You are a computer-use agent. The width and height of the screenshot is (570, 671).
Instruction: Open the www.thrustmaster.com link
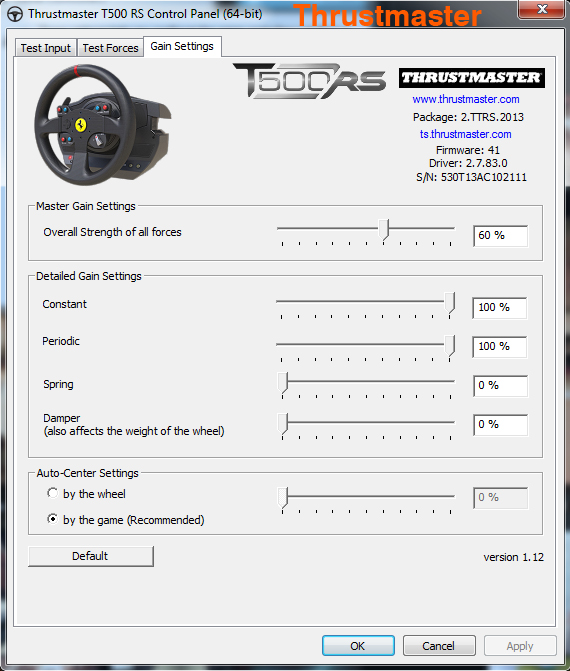coord(466,99)
